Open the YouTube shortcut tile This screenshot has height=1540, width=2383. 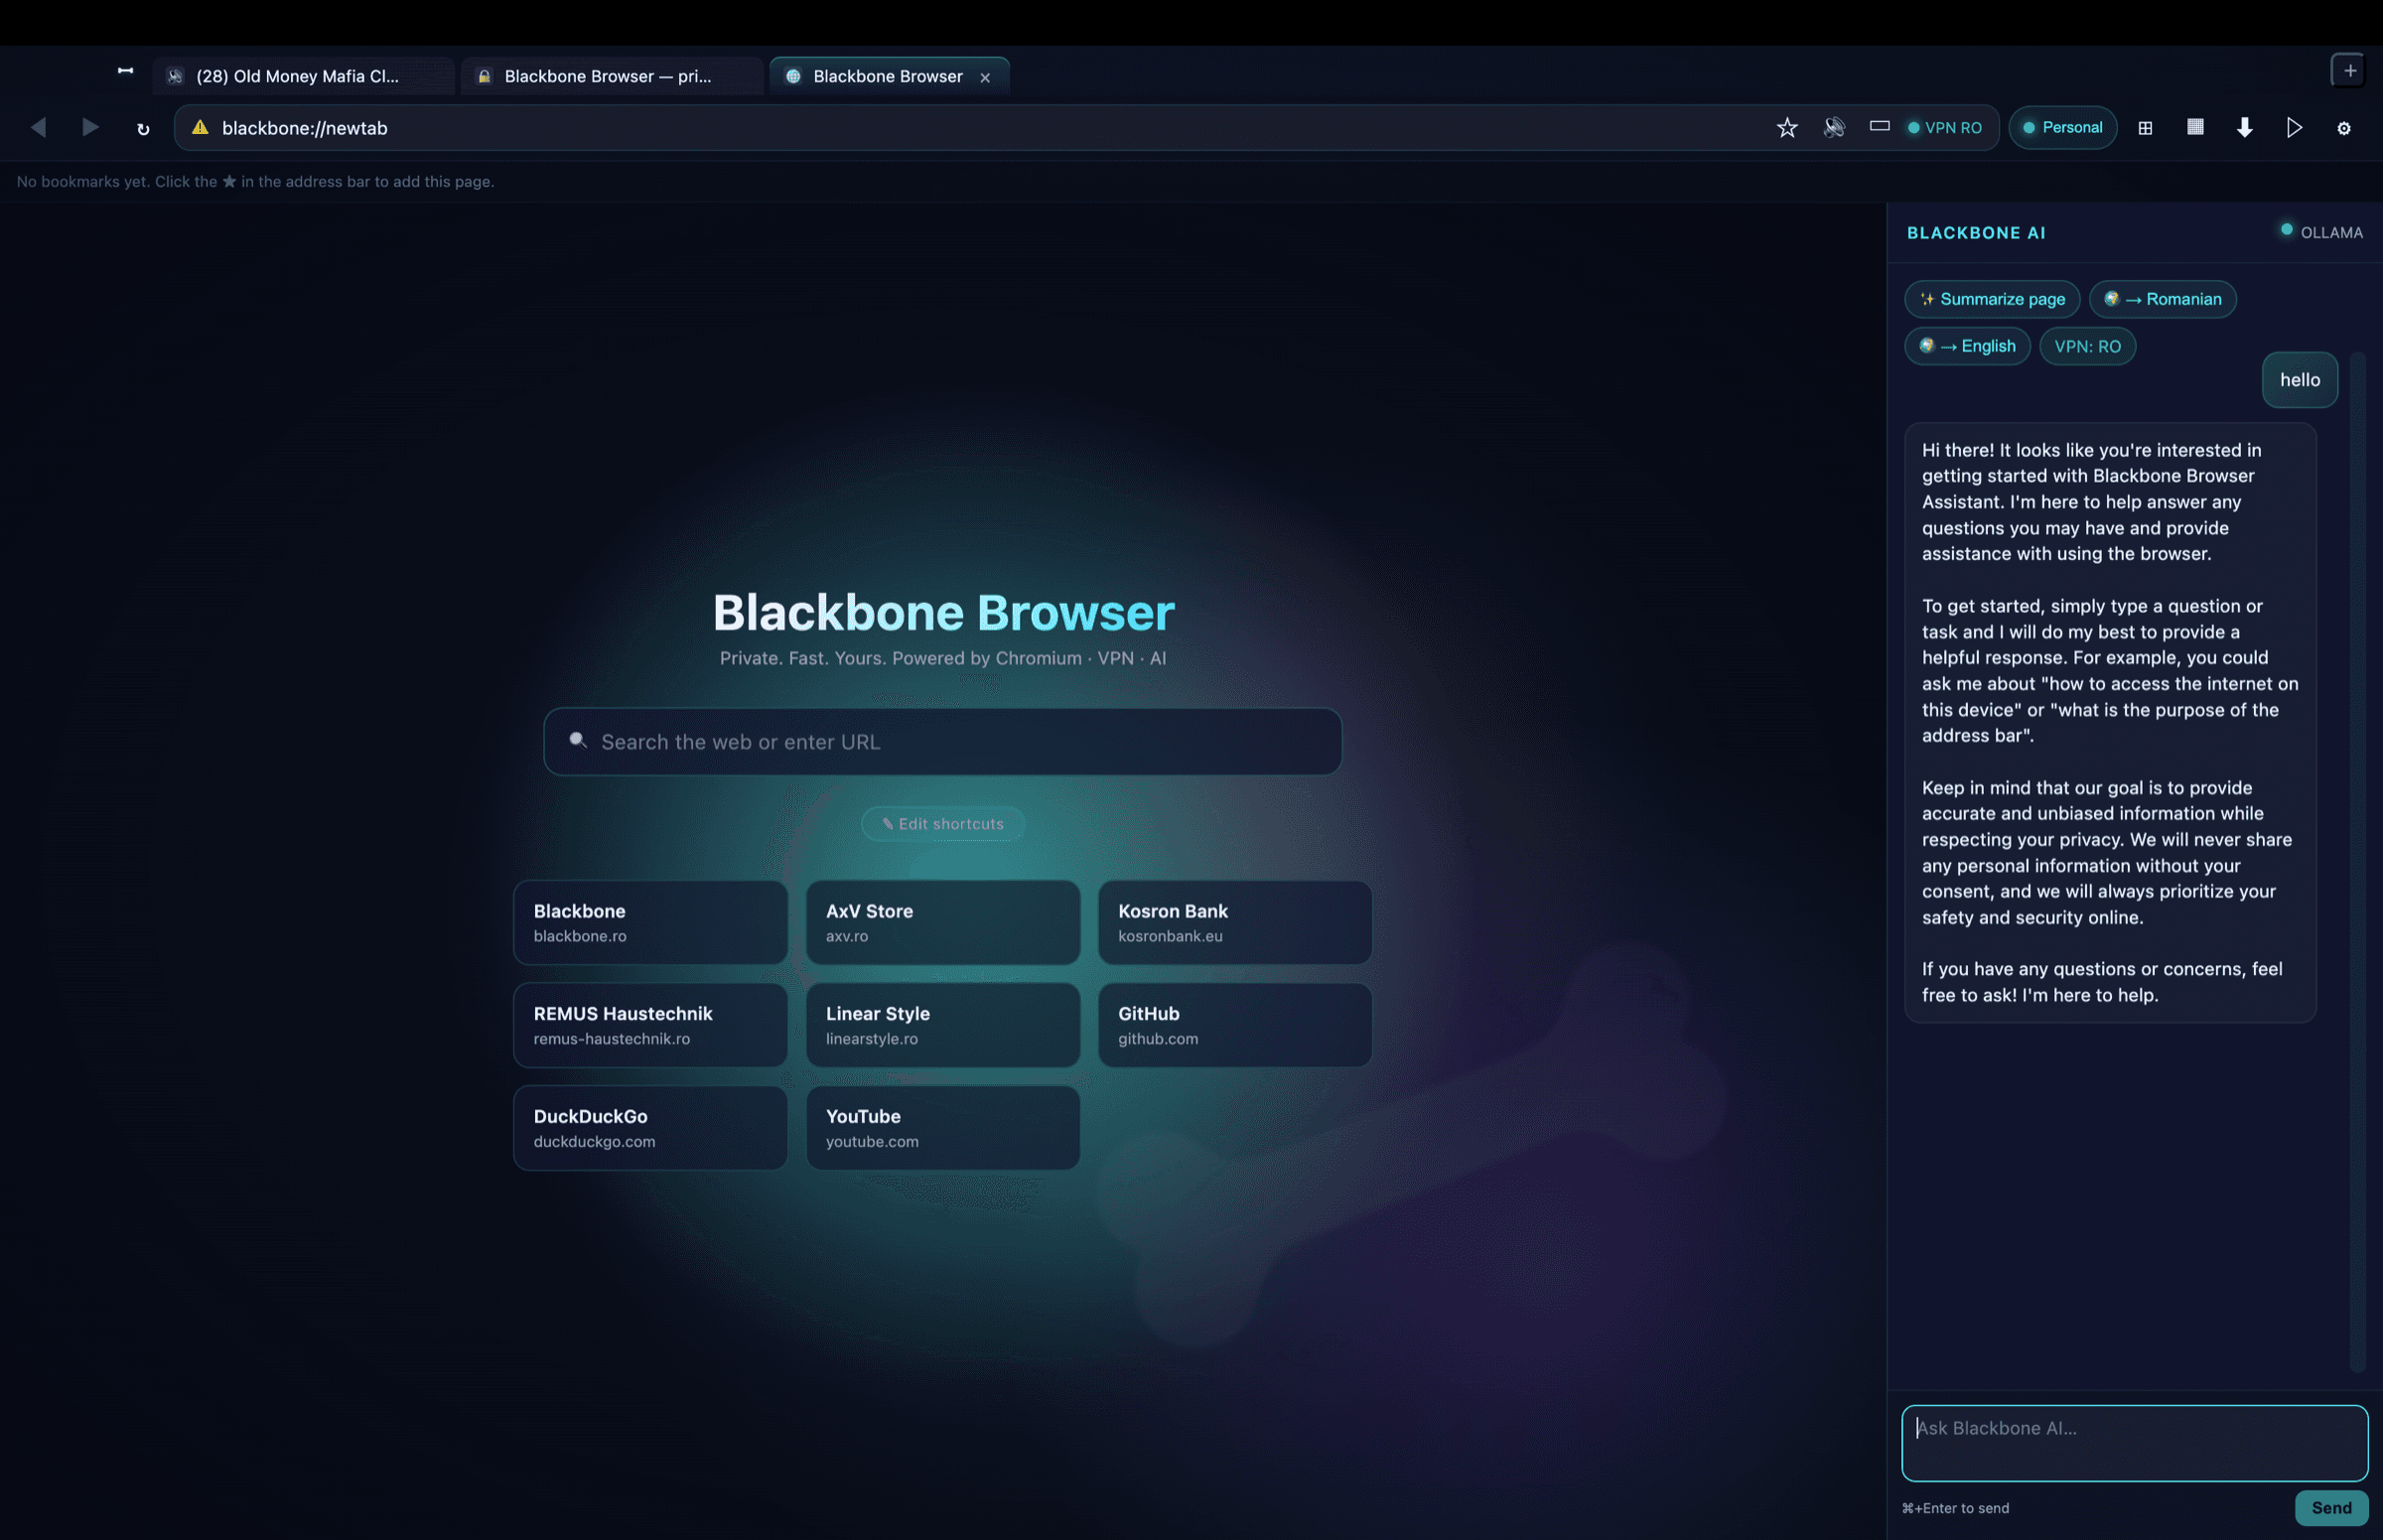tap(943, 1128)
